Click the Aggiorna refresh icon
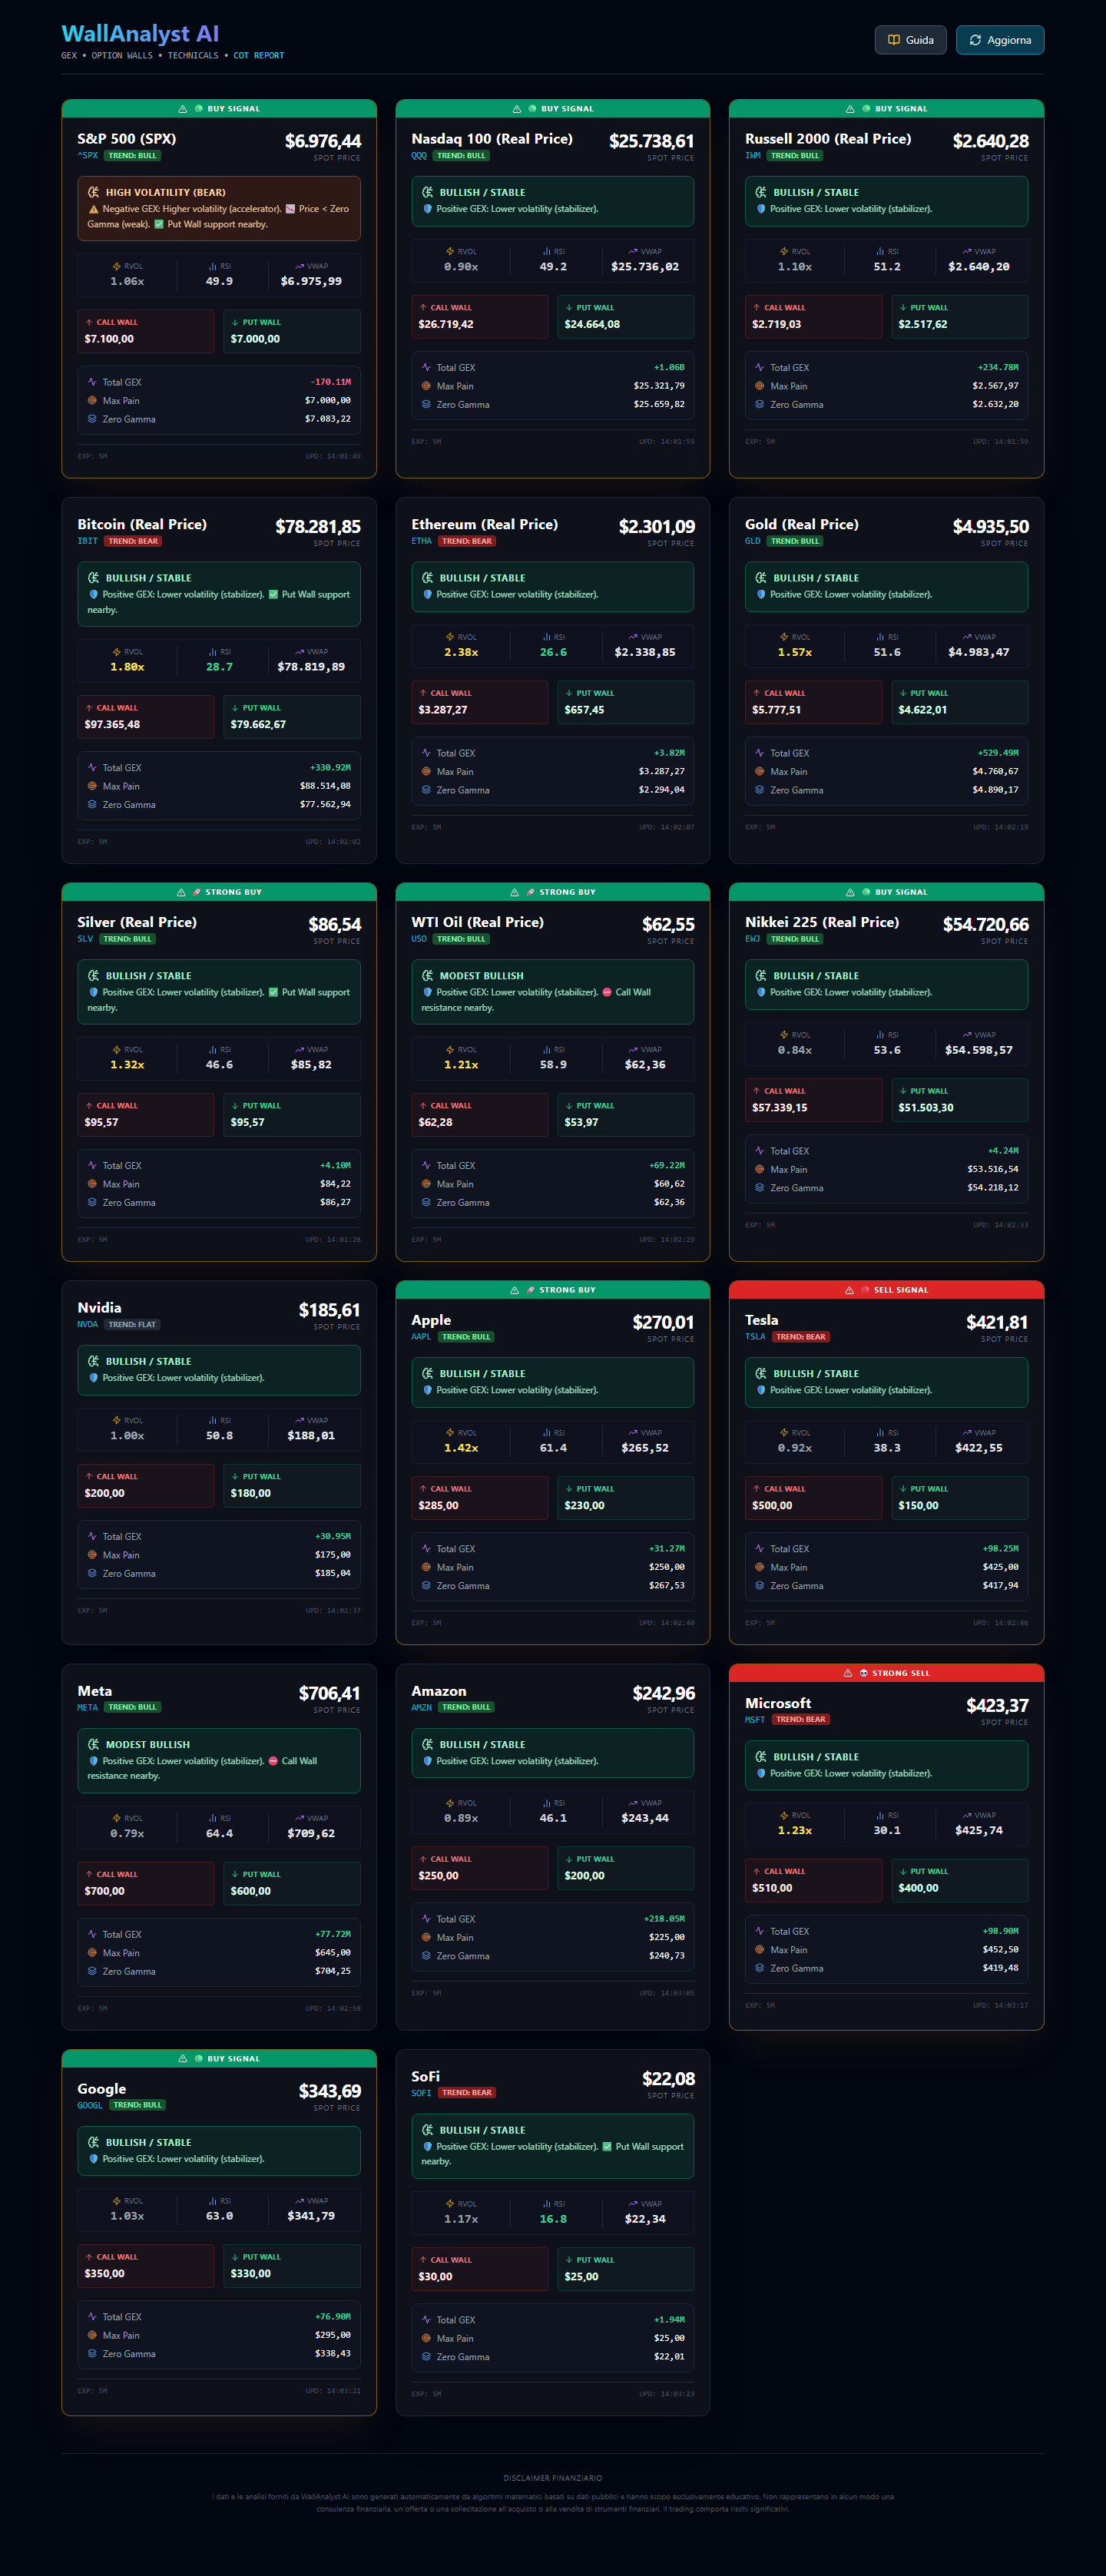1106x2576 pixels. [975, 40]
